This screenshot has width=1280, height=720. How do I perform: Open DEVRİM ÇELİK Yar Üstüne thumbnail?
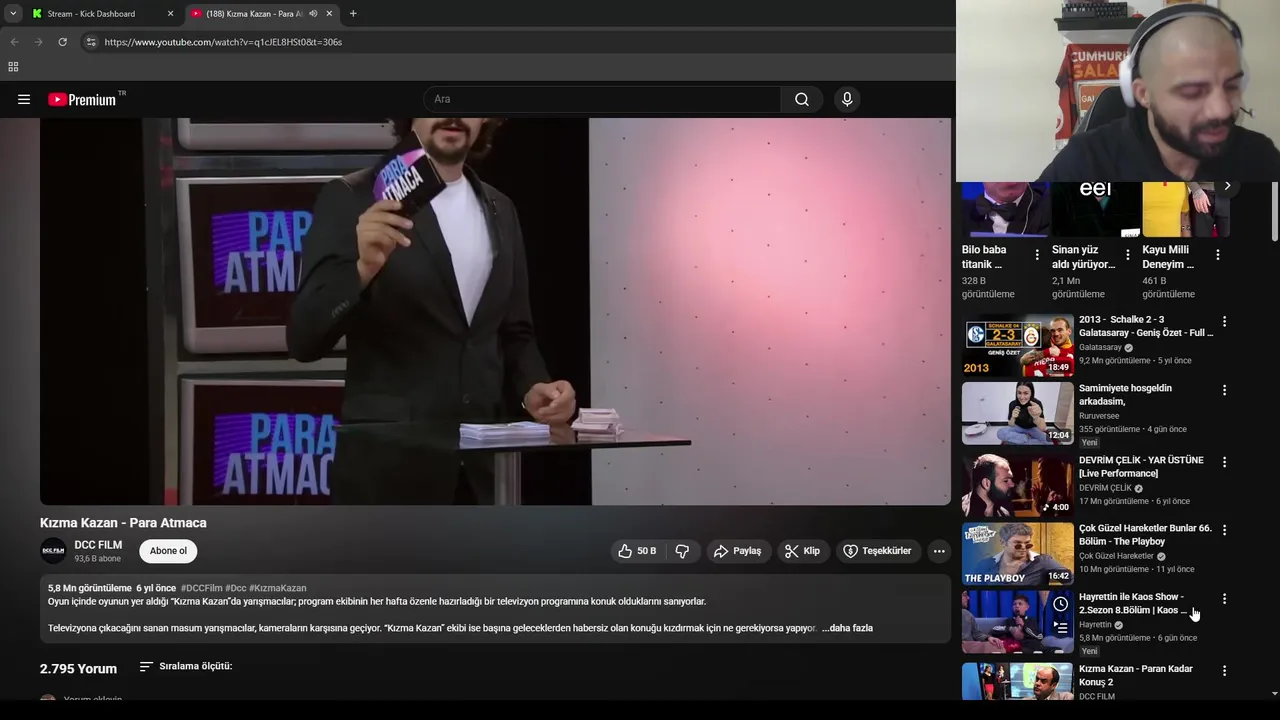coord(1017,485)
